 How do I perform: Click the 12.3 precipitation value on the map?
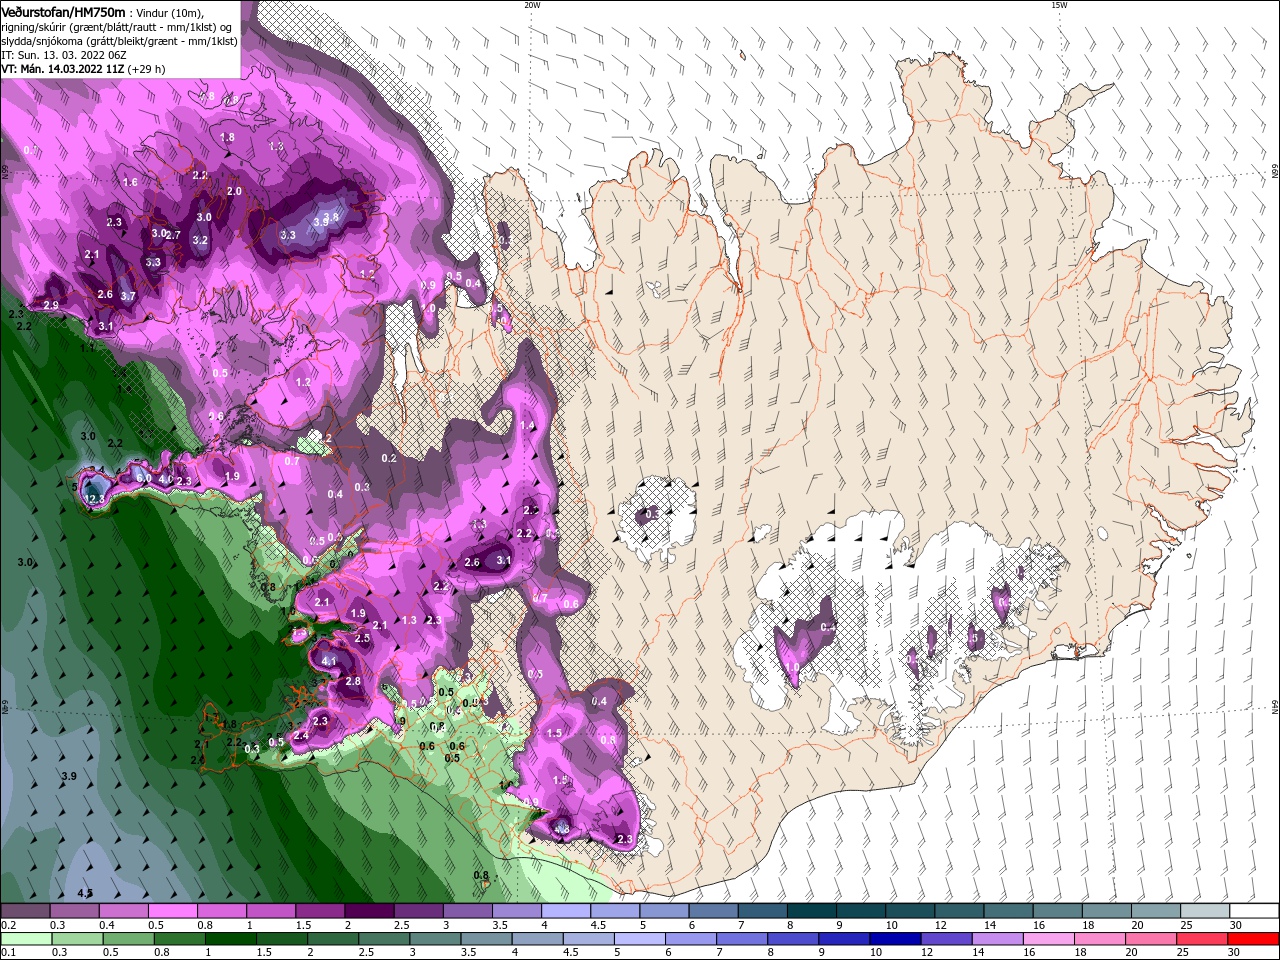[x=96, y=498]
